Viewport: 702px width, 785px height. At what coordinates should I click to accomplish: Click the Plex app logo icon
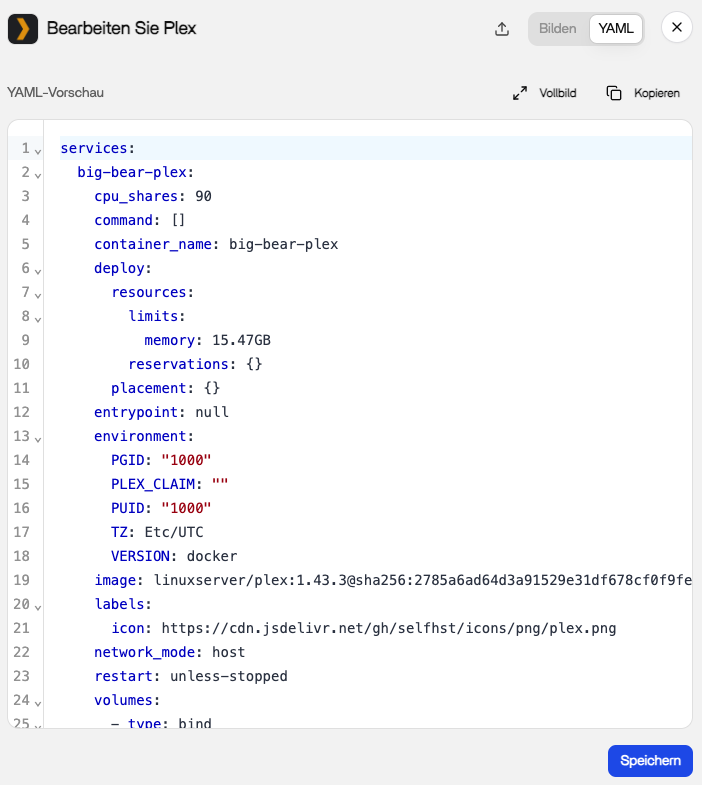pyautogui.click(x=23, y=29)
